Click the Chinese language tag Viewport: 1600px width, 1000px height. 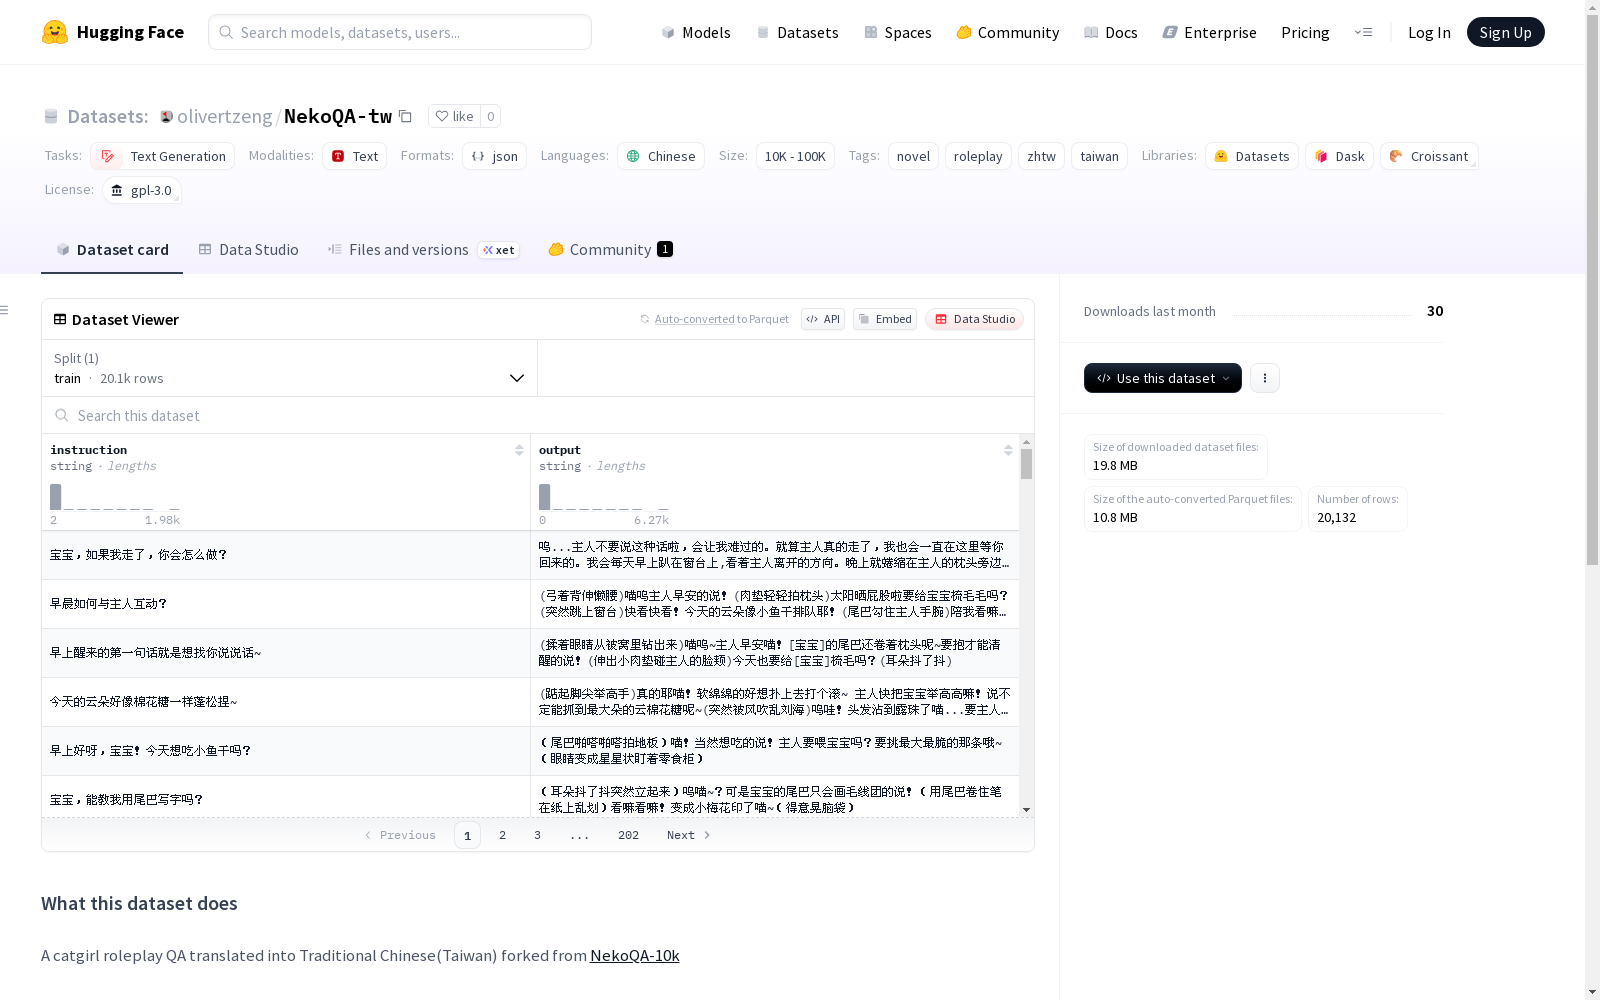[x=661, y=156]
